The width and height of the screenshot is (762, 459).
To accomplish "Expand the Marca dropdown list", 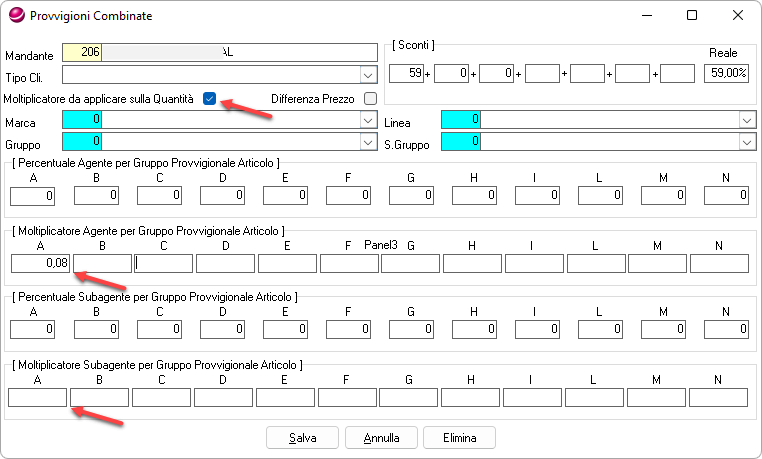I will [x=368, y=120].
